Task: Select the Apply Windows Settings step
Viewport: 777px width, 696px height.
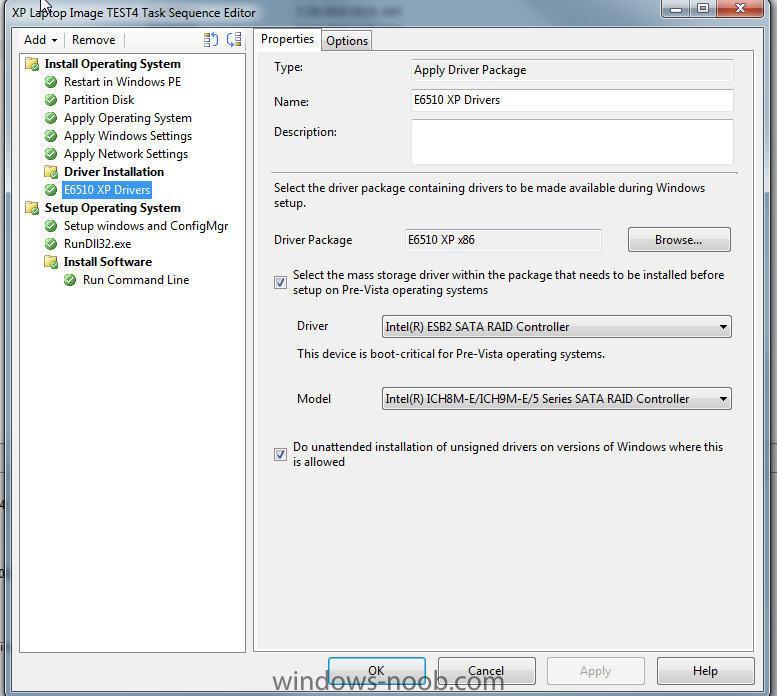Action: pyautogui.click(x=128, y=136)
